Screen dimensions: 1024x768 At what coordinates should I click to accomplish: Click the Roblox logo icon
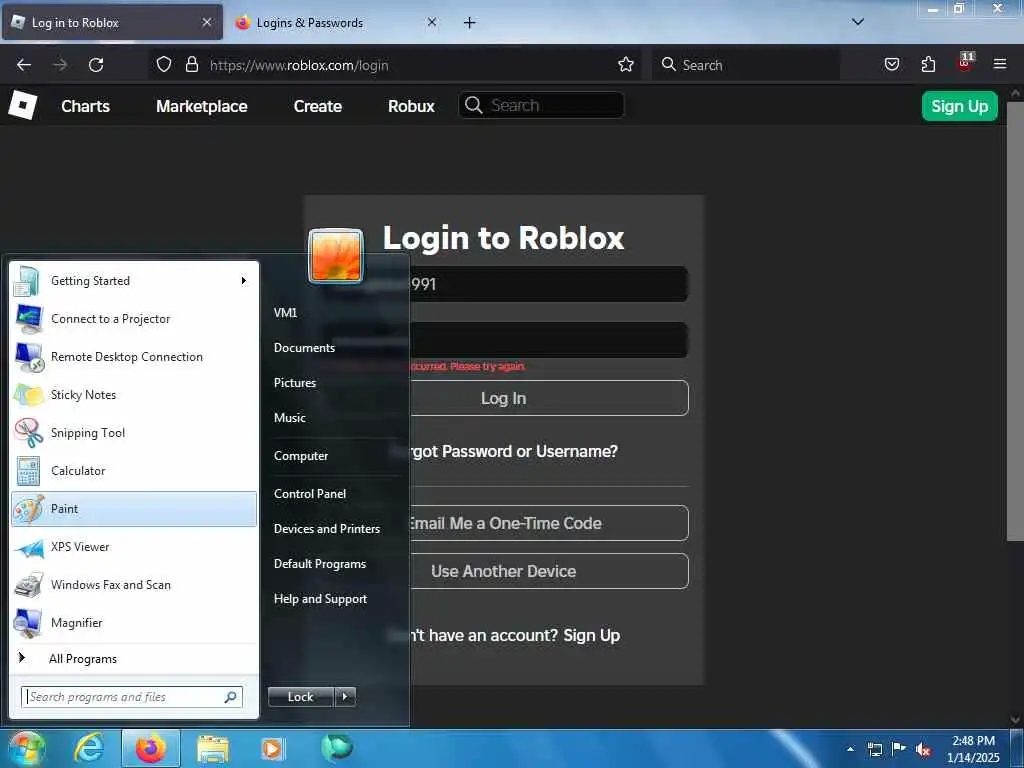pyautogui.click(x=23, y=105)
